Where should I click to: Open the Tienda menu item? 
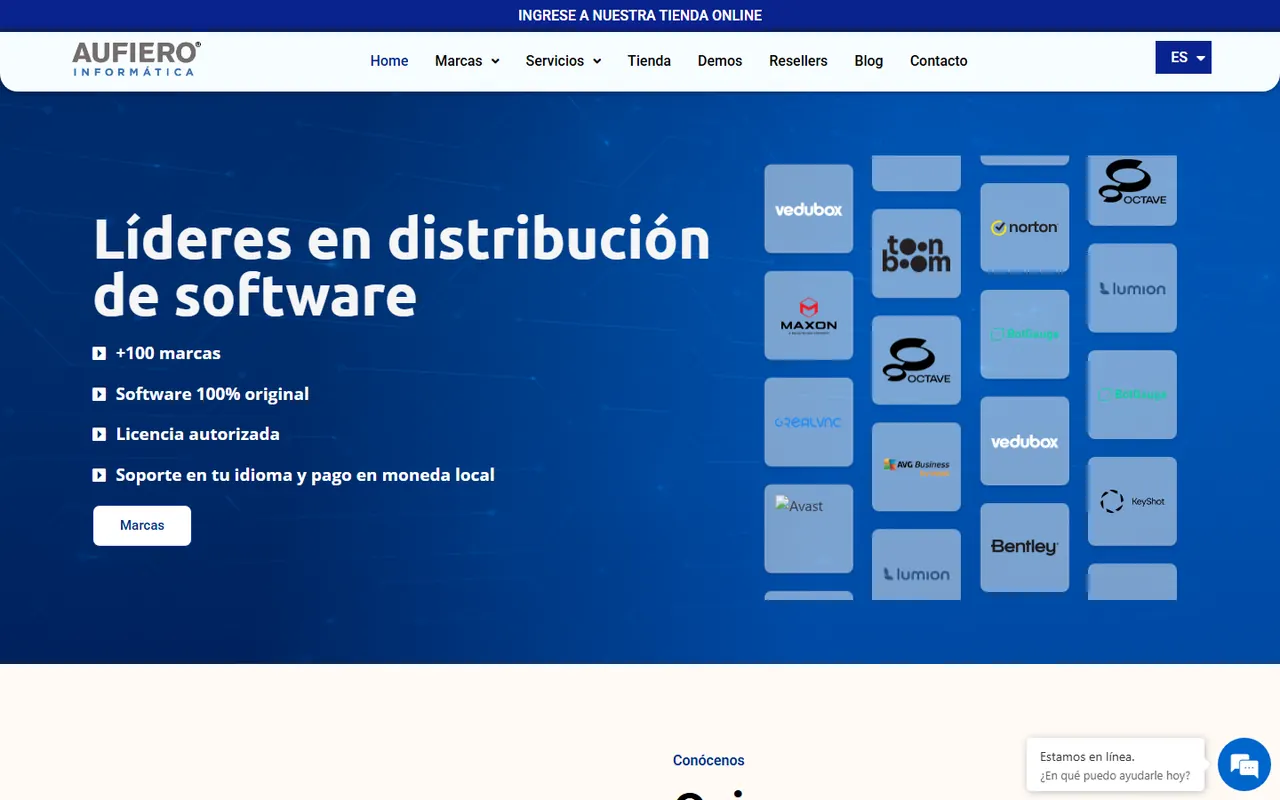[x=649, y=61]
